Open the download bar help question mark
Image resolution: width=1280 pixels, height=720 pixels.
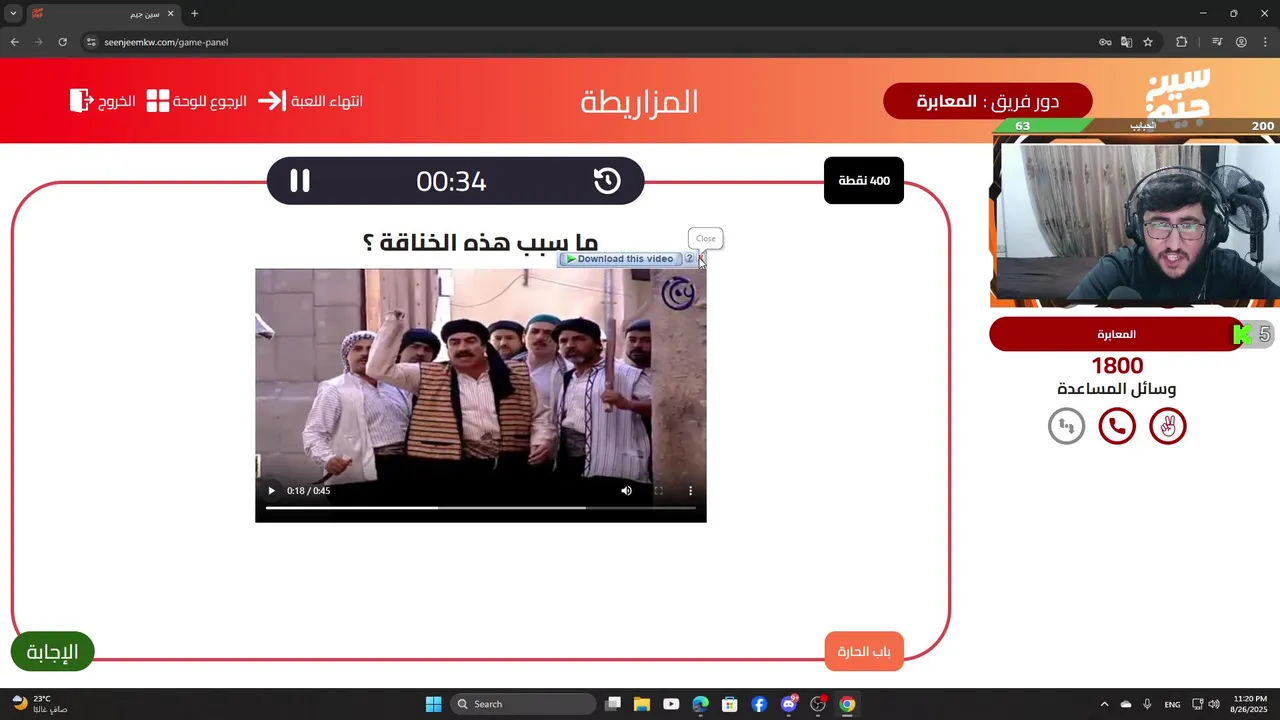tap(689, 259)
